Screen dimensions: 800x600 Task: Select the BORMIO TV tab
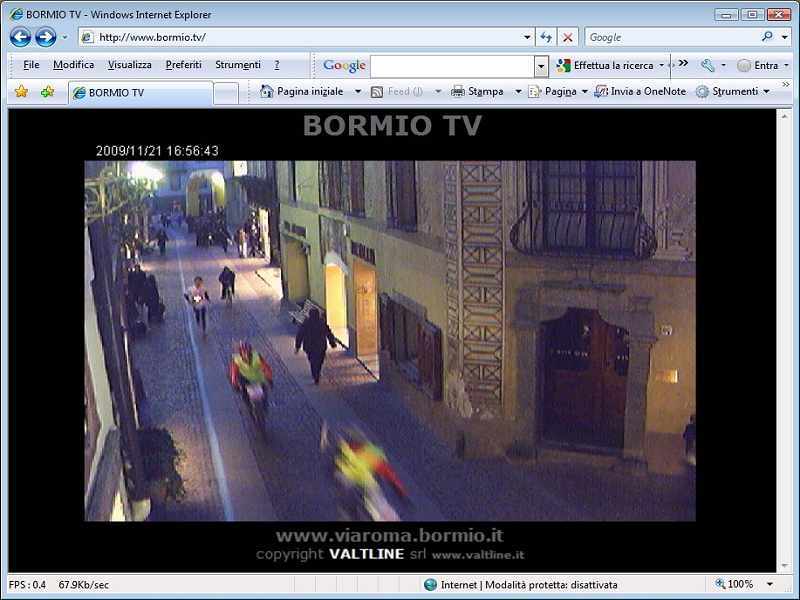coord(140,93)
